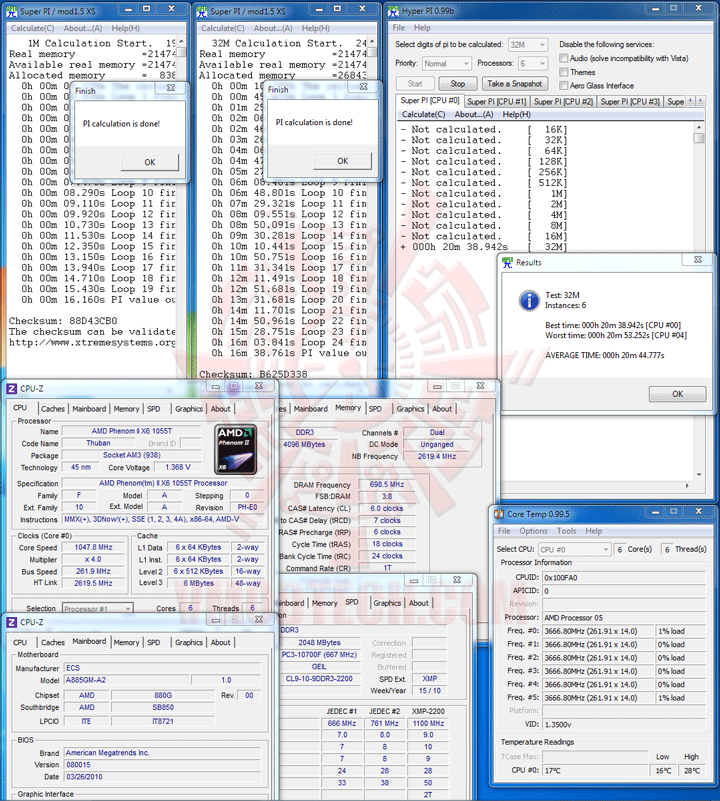Click CPU #0 temperature 17°C field
Viewport: 720px width, 801px height.
[595, 770]
